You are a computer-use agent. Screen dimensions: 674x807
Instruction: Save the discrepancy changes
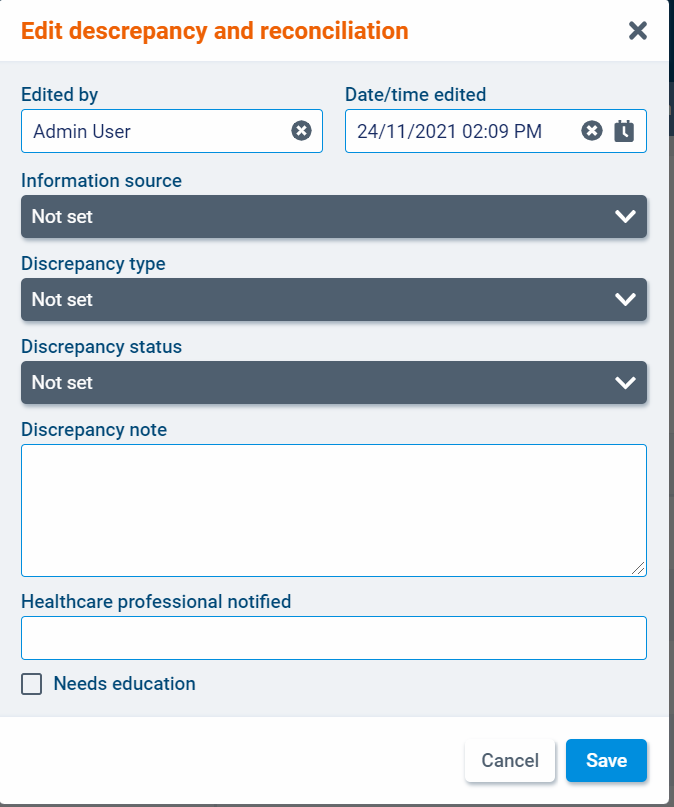coord(606,760)
